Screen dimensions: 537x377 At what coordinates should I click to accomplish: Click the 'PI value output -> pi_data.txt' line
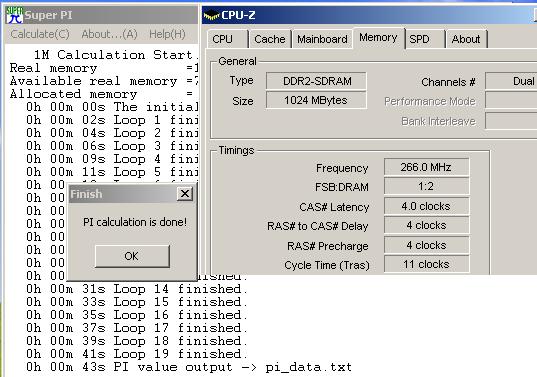pos(189,367)
